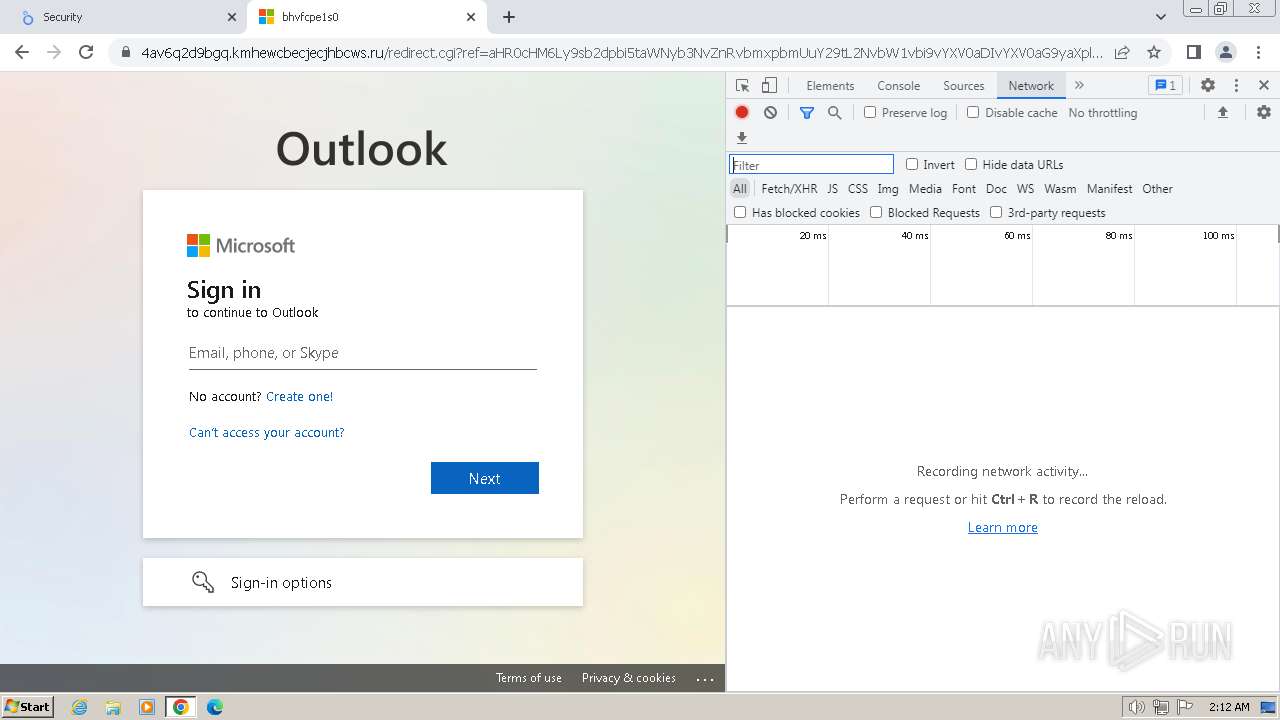The height and width of the screenshot is (720, 1280).
Task: Filter requests by Font
Action: pyautogui.click(x=964, y=189)
